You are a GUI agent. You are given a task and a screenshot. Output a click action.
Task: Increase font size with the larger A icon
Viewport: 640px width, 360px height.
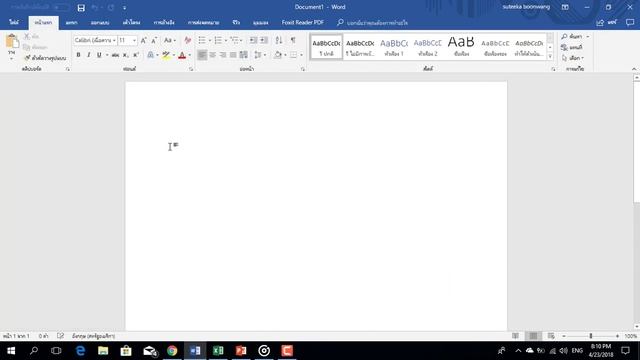(x=144, y=40)
